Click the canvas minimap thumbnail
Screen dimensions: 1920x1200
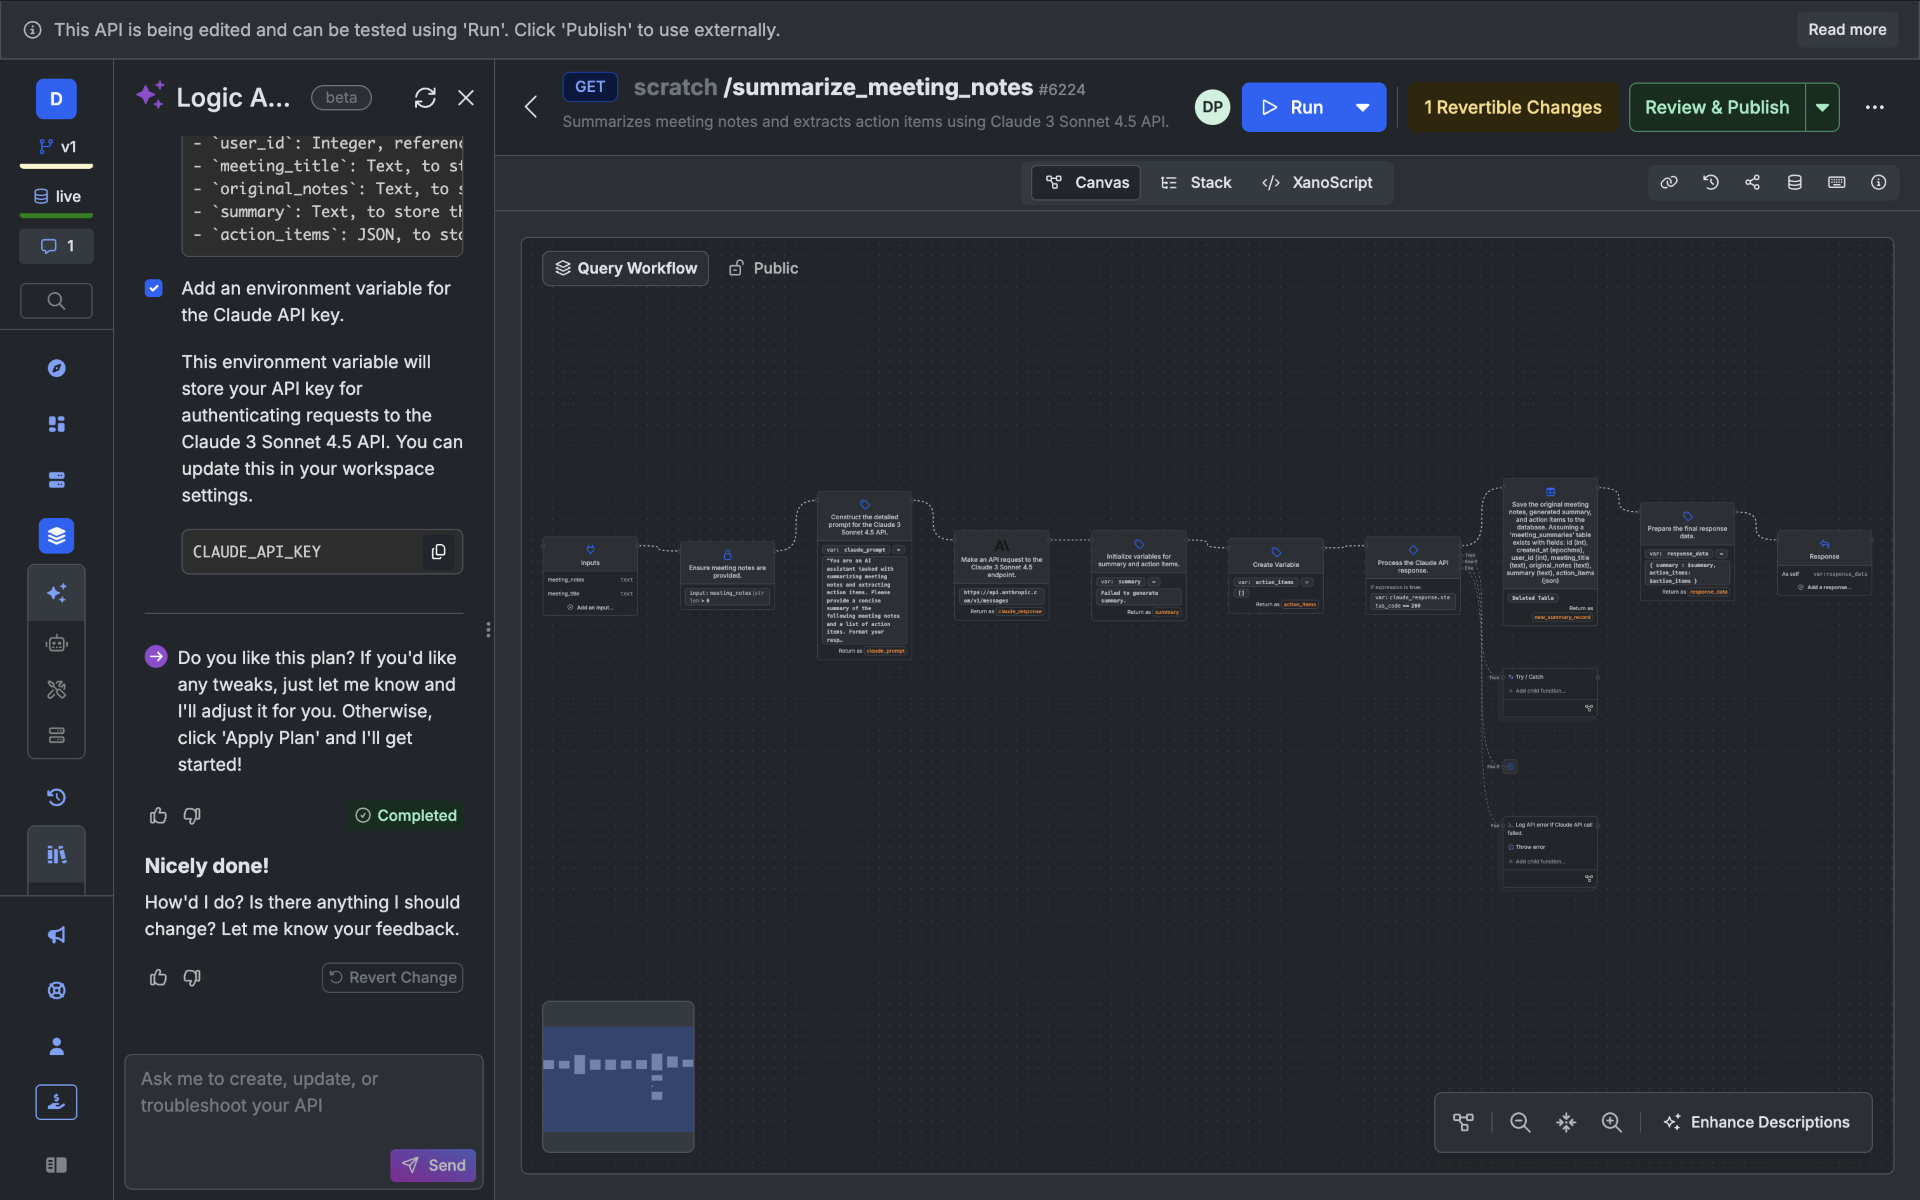618,1076
